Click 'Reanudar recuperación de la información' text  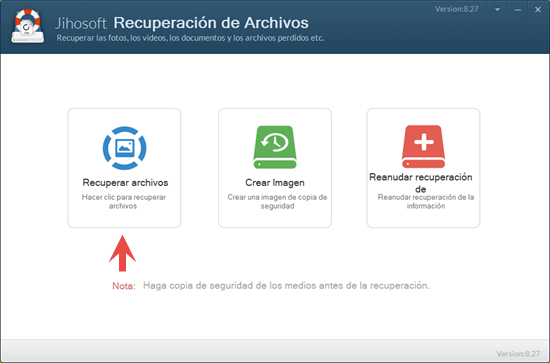[x=425, y=202]
